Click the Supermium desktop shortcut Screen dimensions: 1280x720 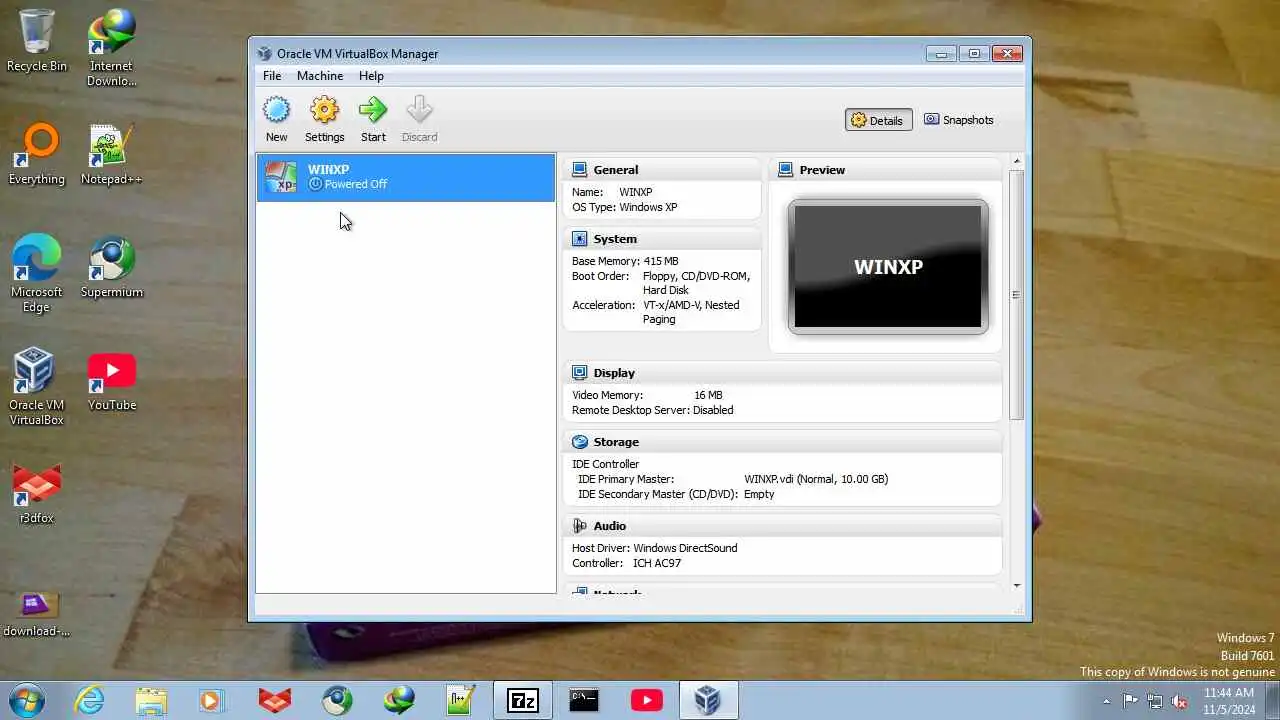click(111, 268)
